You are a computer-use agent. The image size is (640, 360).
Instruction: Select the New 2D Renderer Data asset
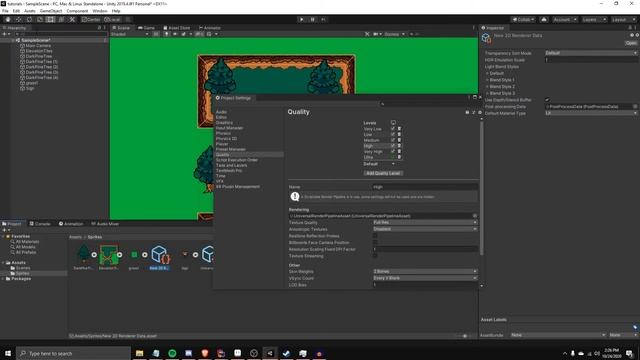tap(159, 258)
